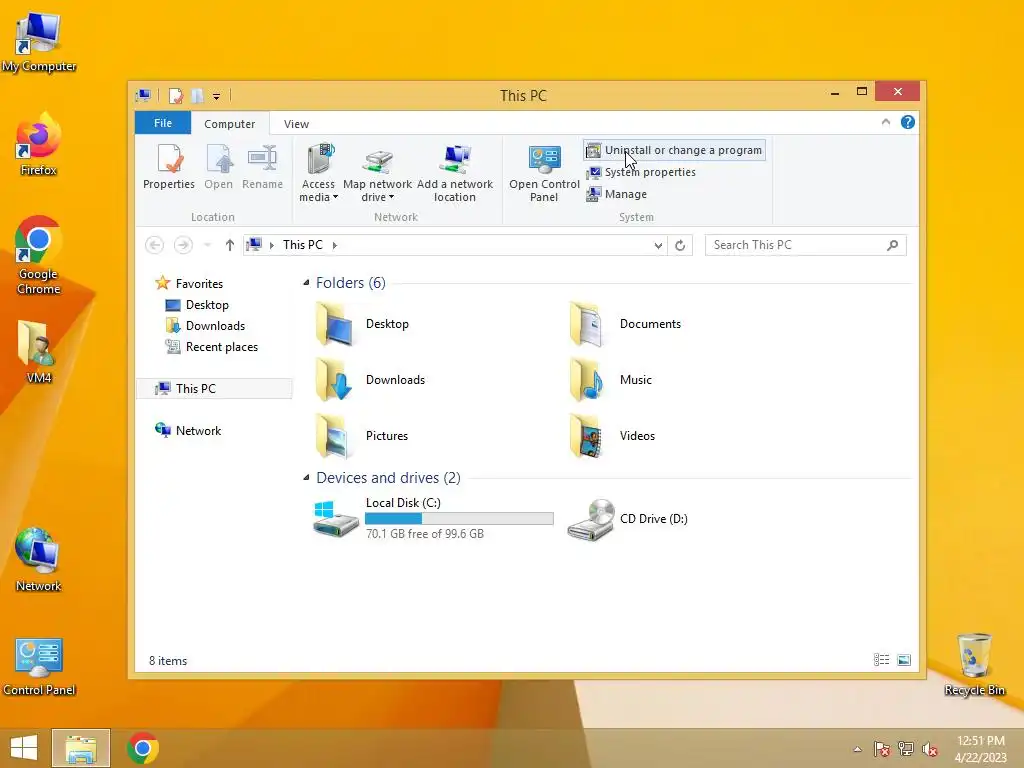Select Favorites in the navigation pane
This screenshot has height=768, width=1024.
click(189, 283)
